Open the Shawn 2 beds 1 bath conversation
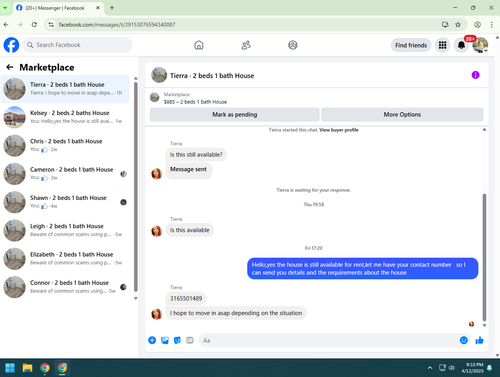Viewport: 500px width, 377px height. pyautogui.click(x=65, y=202)
